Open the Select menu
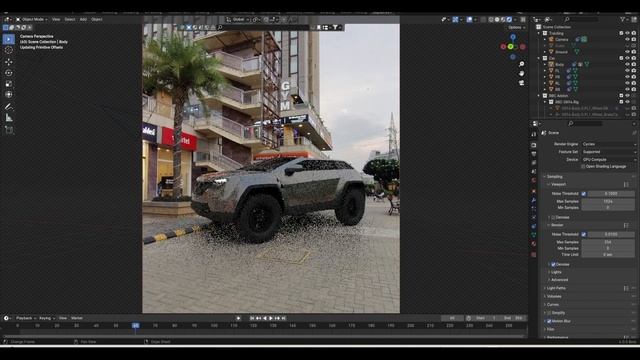 tap(70, 19)
